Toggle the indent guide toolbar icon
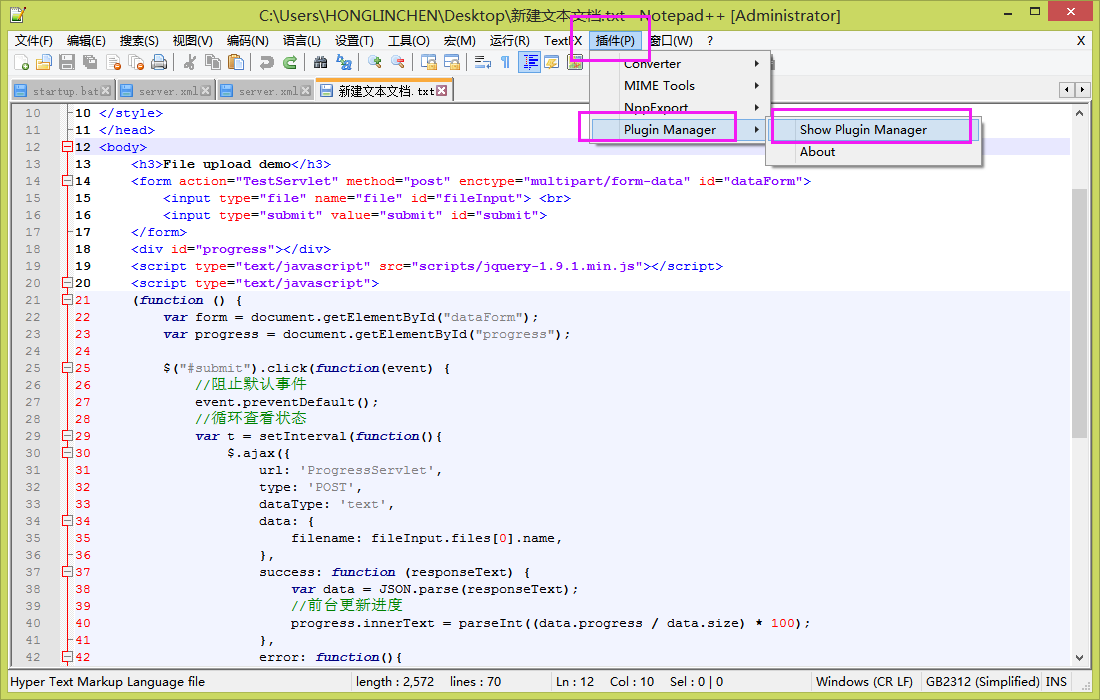The height and width of the screenshot is (700, 1100). (529, 63)
